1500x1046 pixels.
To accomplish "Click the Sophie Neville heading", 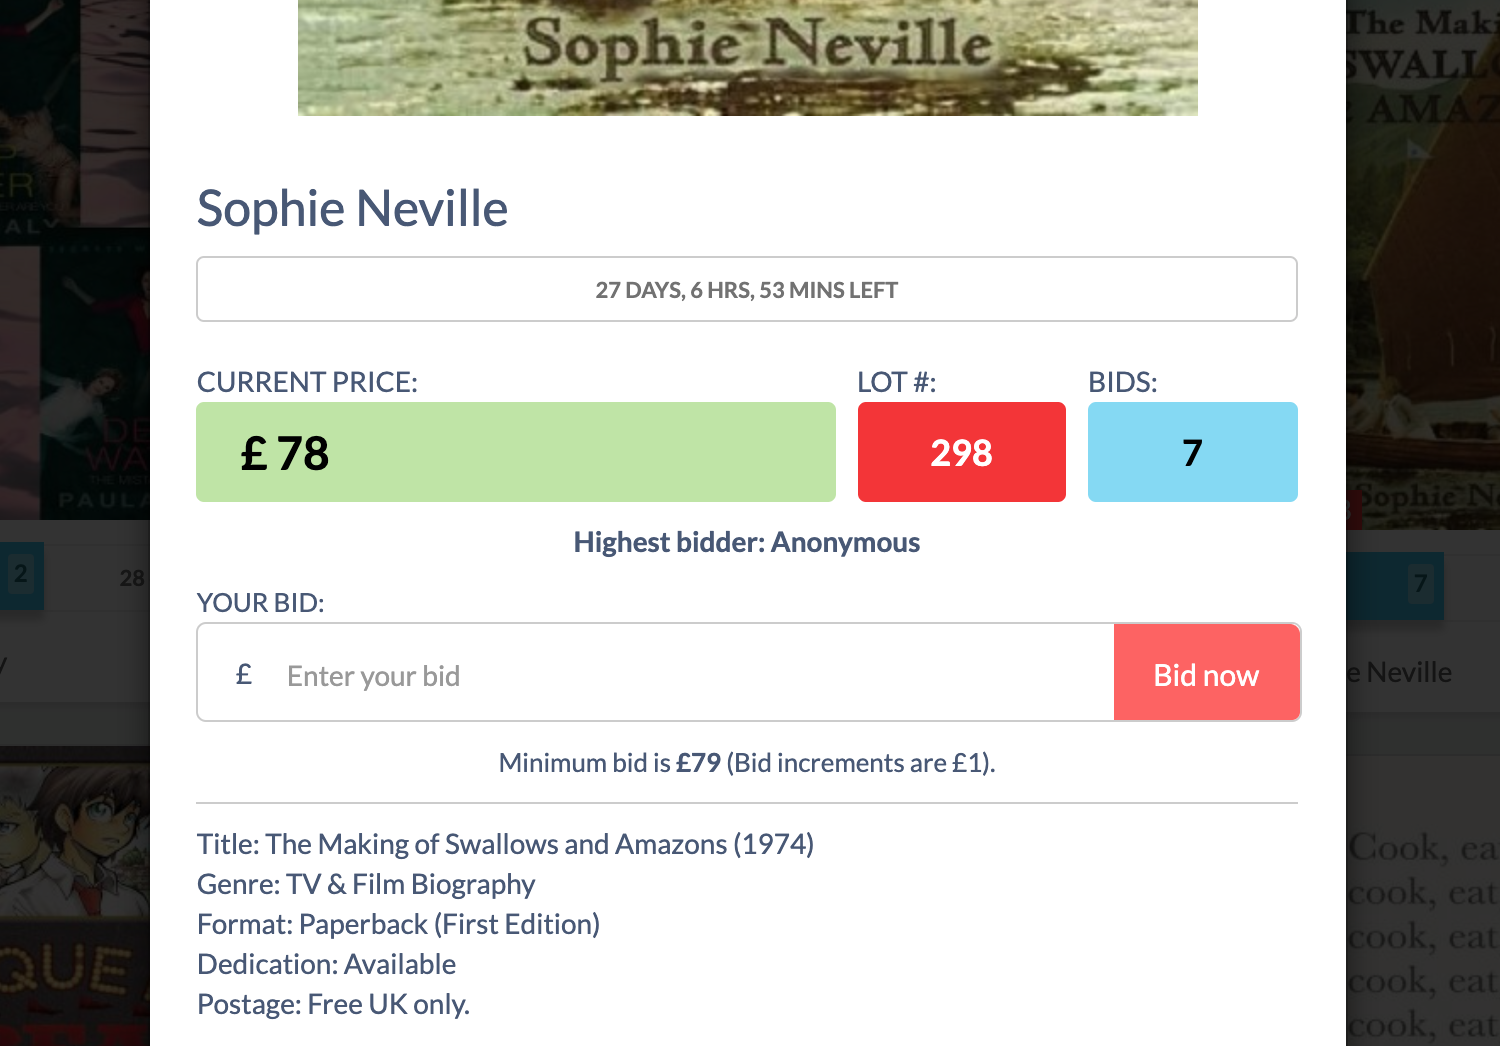I will 352,209.
